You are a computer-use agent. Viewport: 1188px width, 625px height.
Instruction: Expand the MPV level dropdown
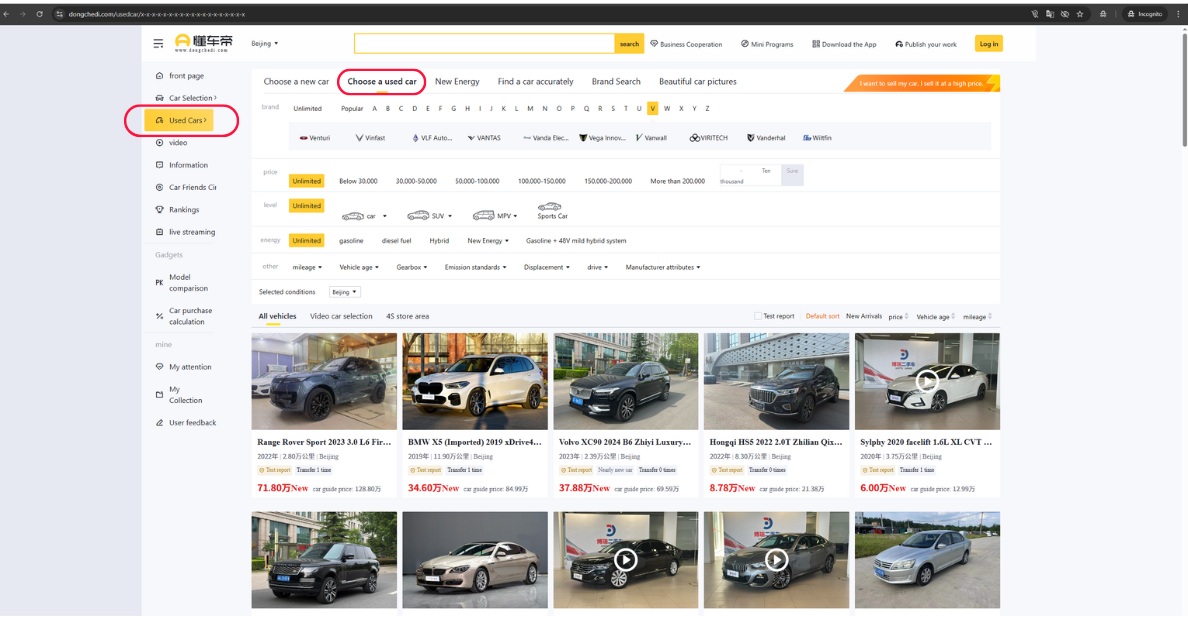tap(495, 216)
